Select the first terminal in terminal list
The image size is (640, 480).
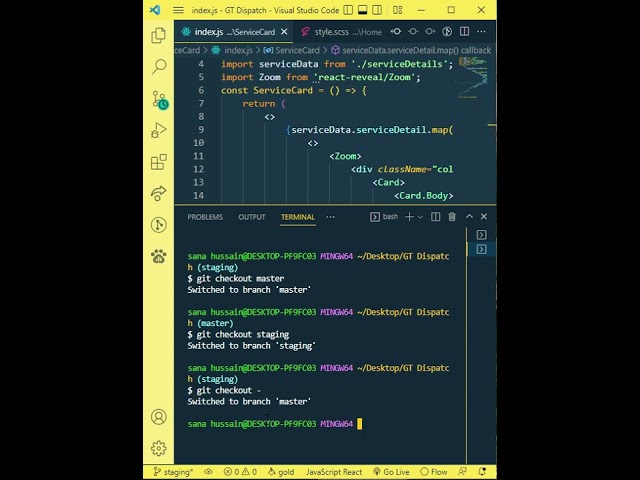(x=482, y=235)
